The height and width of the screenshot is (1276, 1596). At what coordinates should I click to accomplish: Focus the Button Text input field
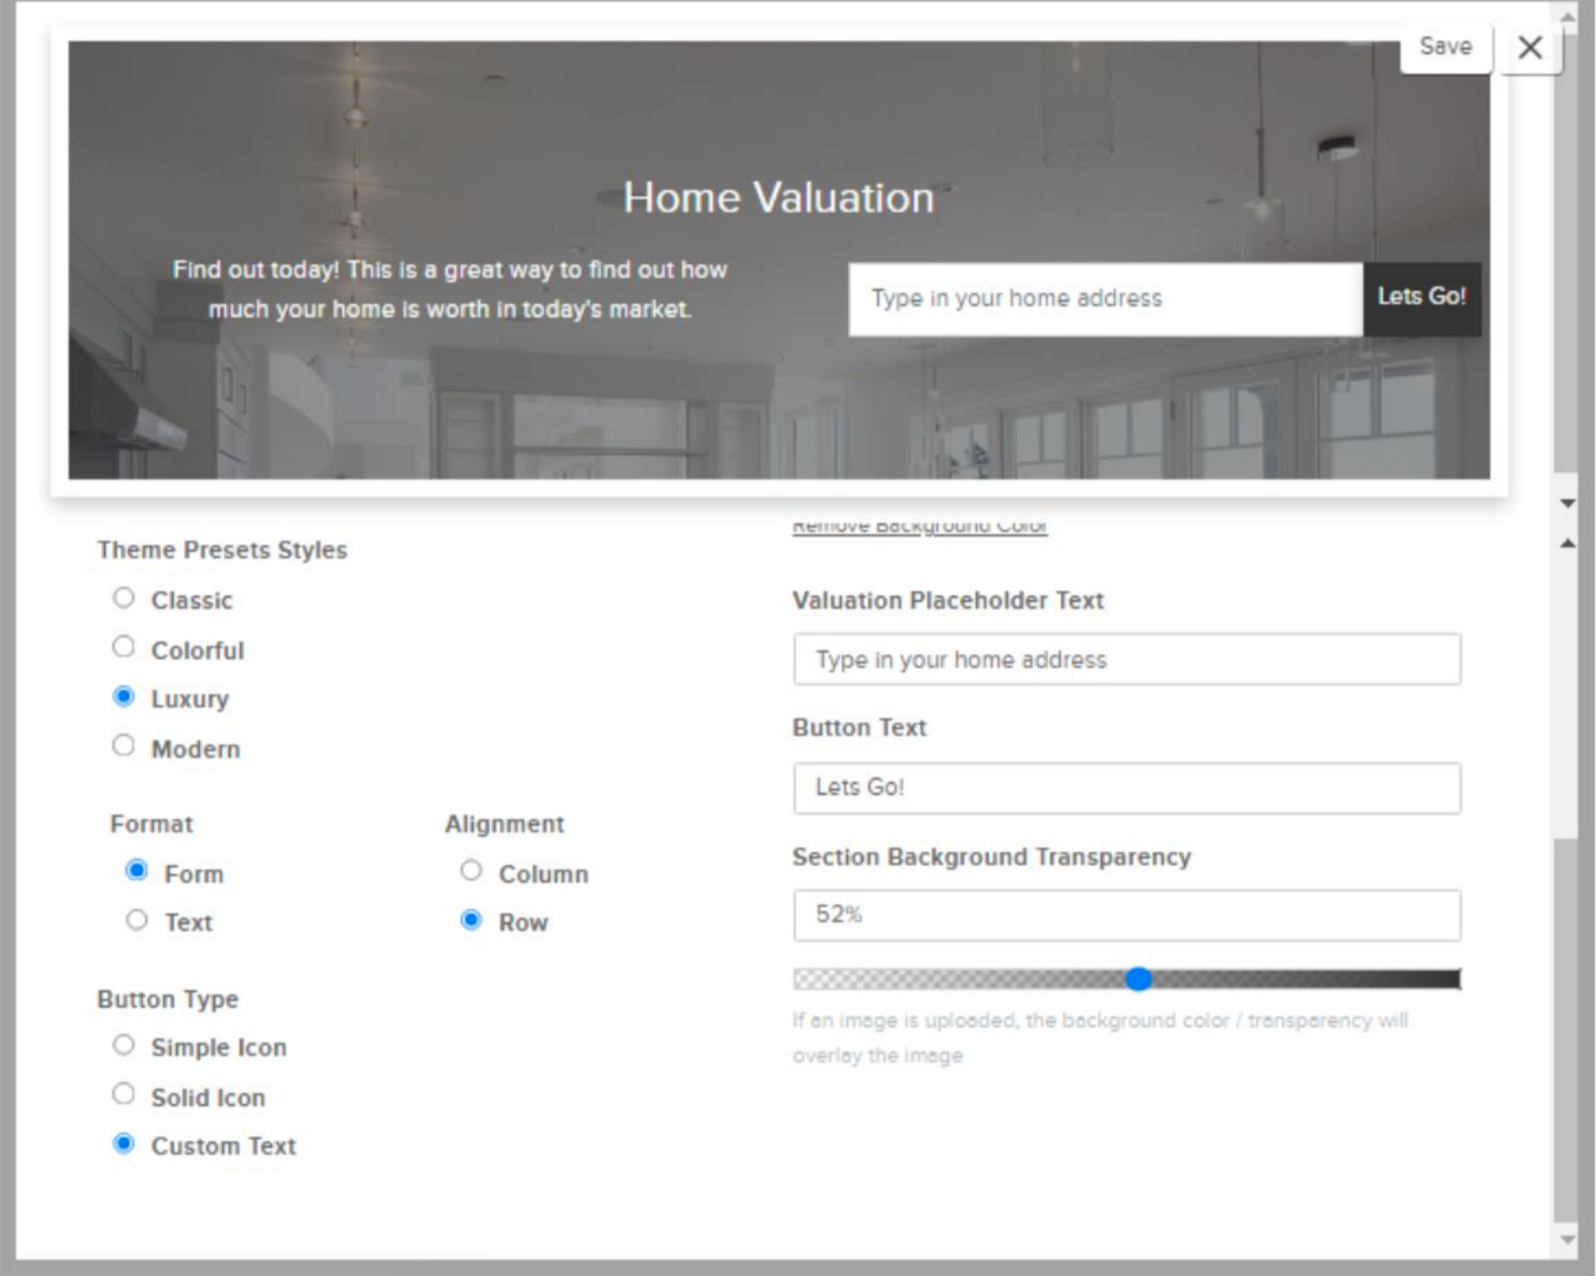(x=1127, y=788)
